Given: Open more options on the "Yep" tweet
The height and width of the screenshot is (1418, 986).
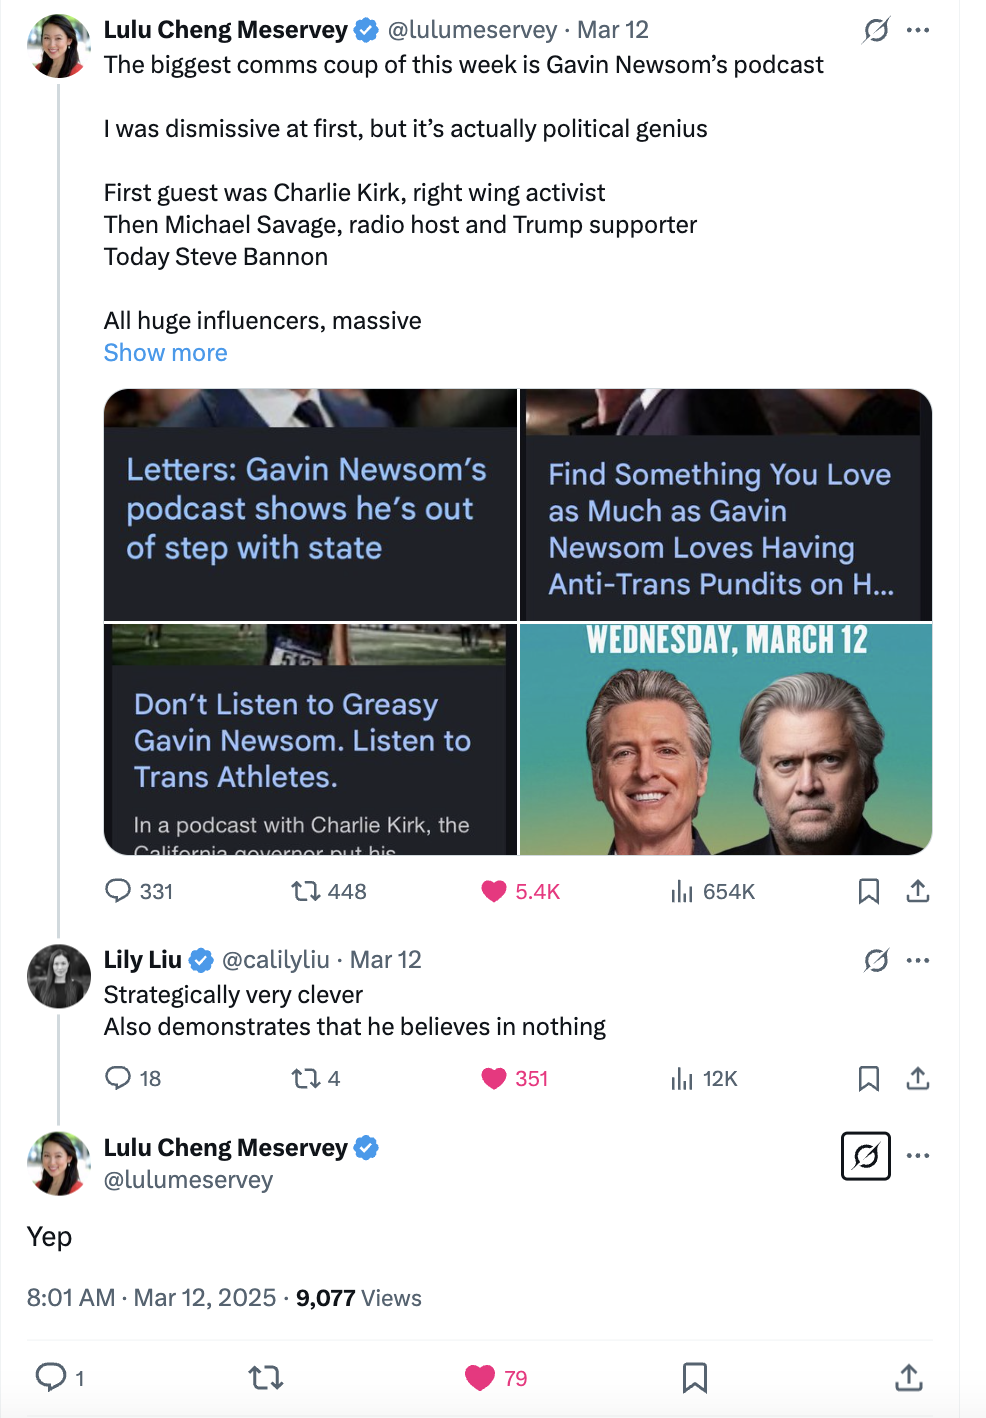Looking at the screenshot, I should point(918,1156).
